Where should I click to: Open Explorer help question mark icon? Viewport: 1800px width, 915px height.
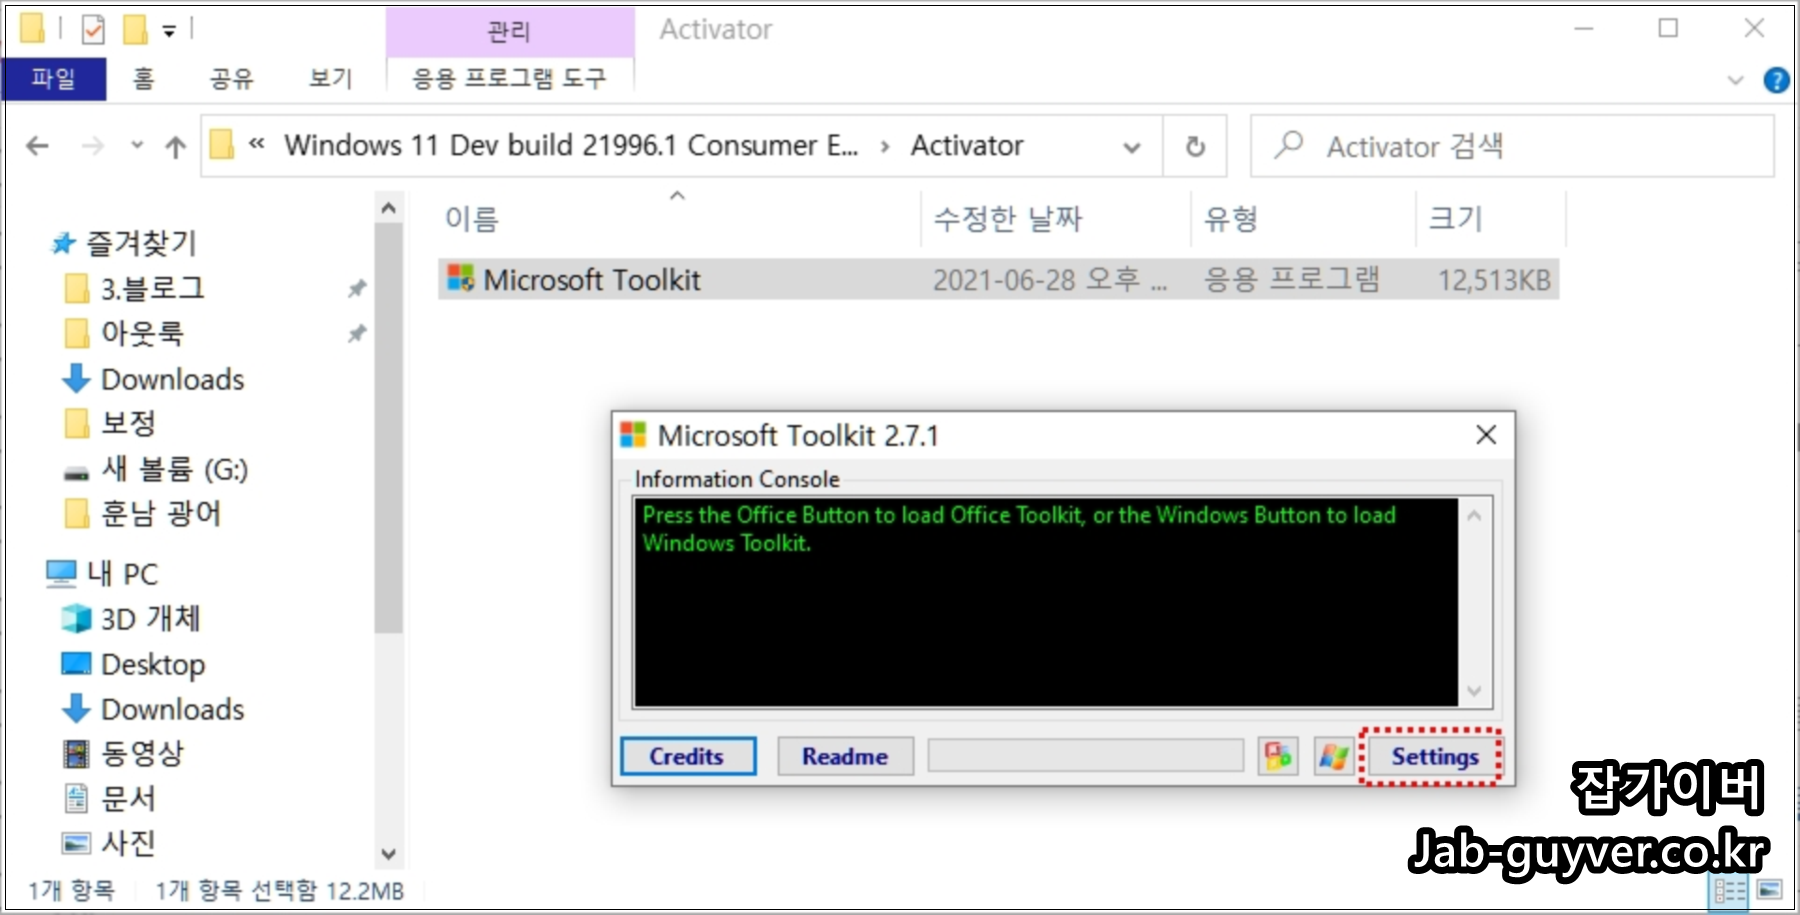point(1776,80)
